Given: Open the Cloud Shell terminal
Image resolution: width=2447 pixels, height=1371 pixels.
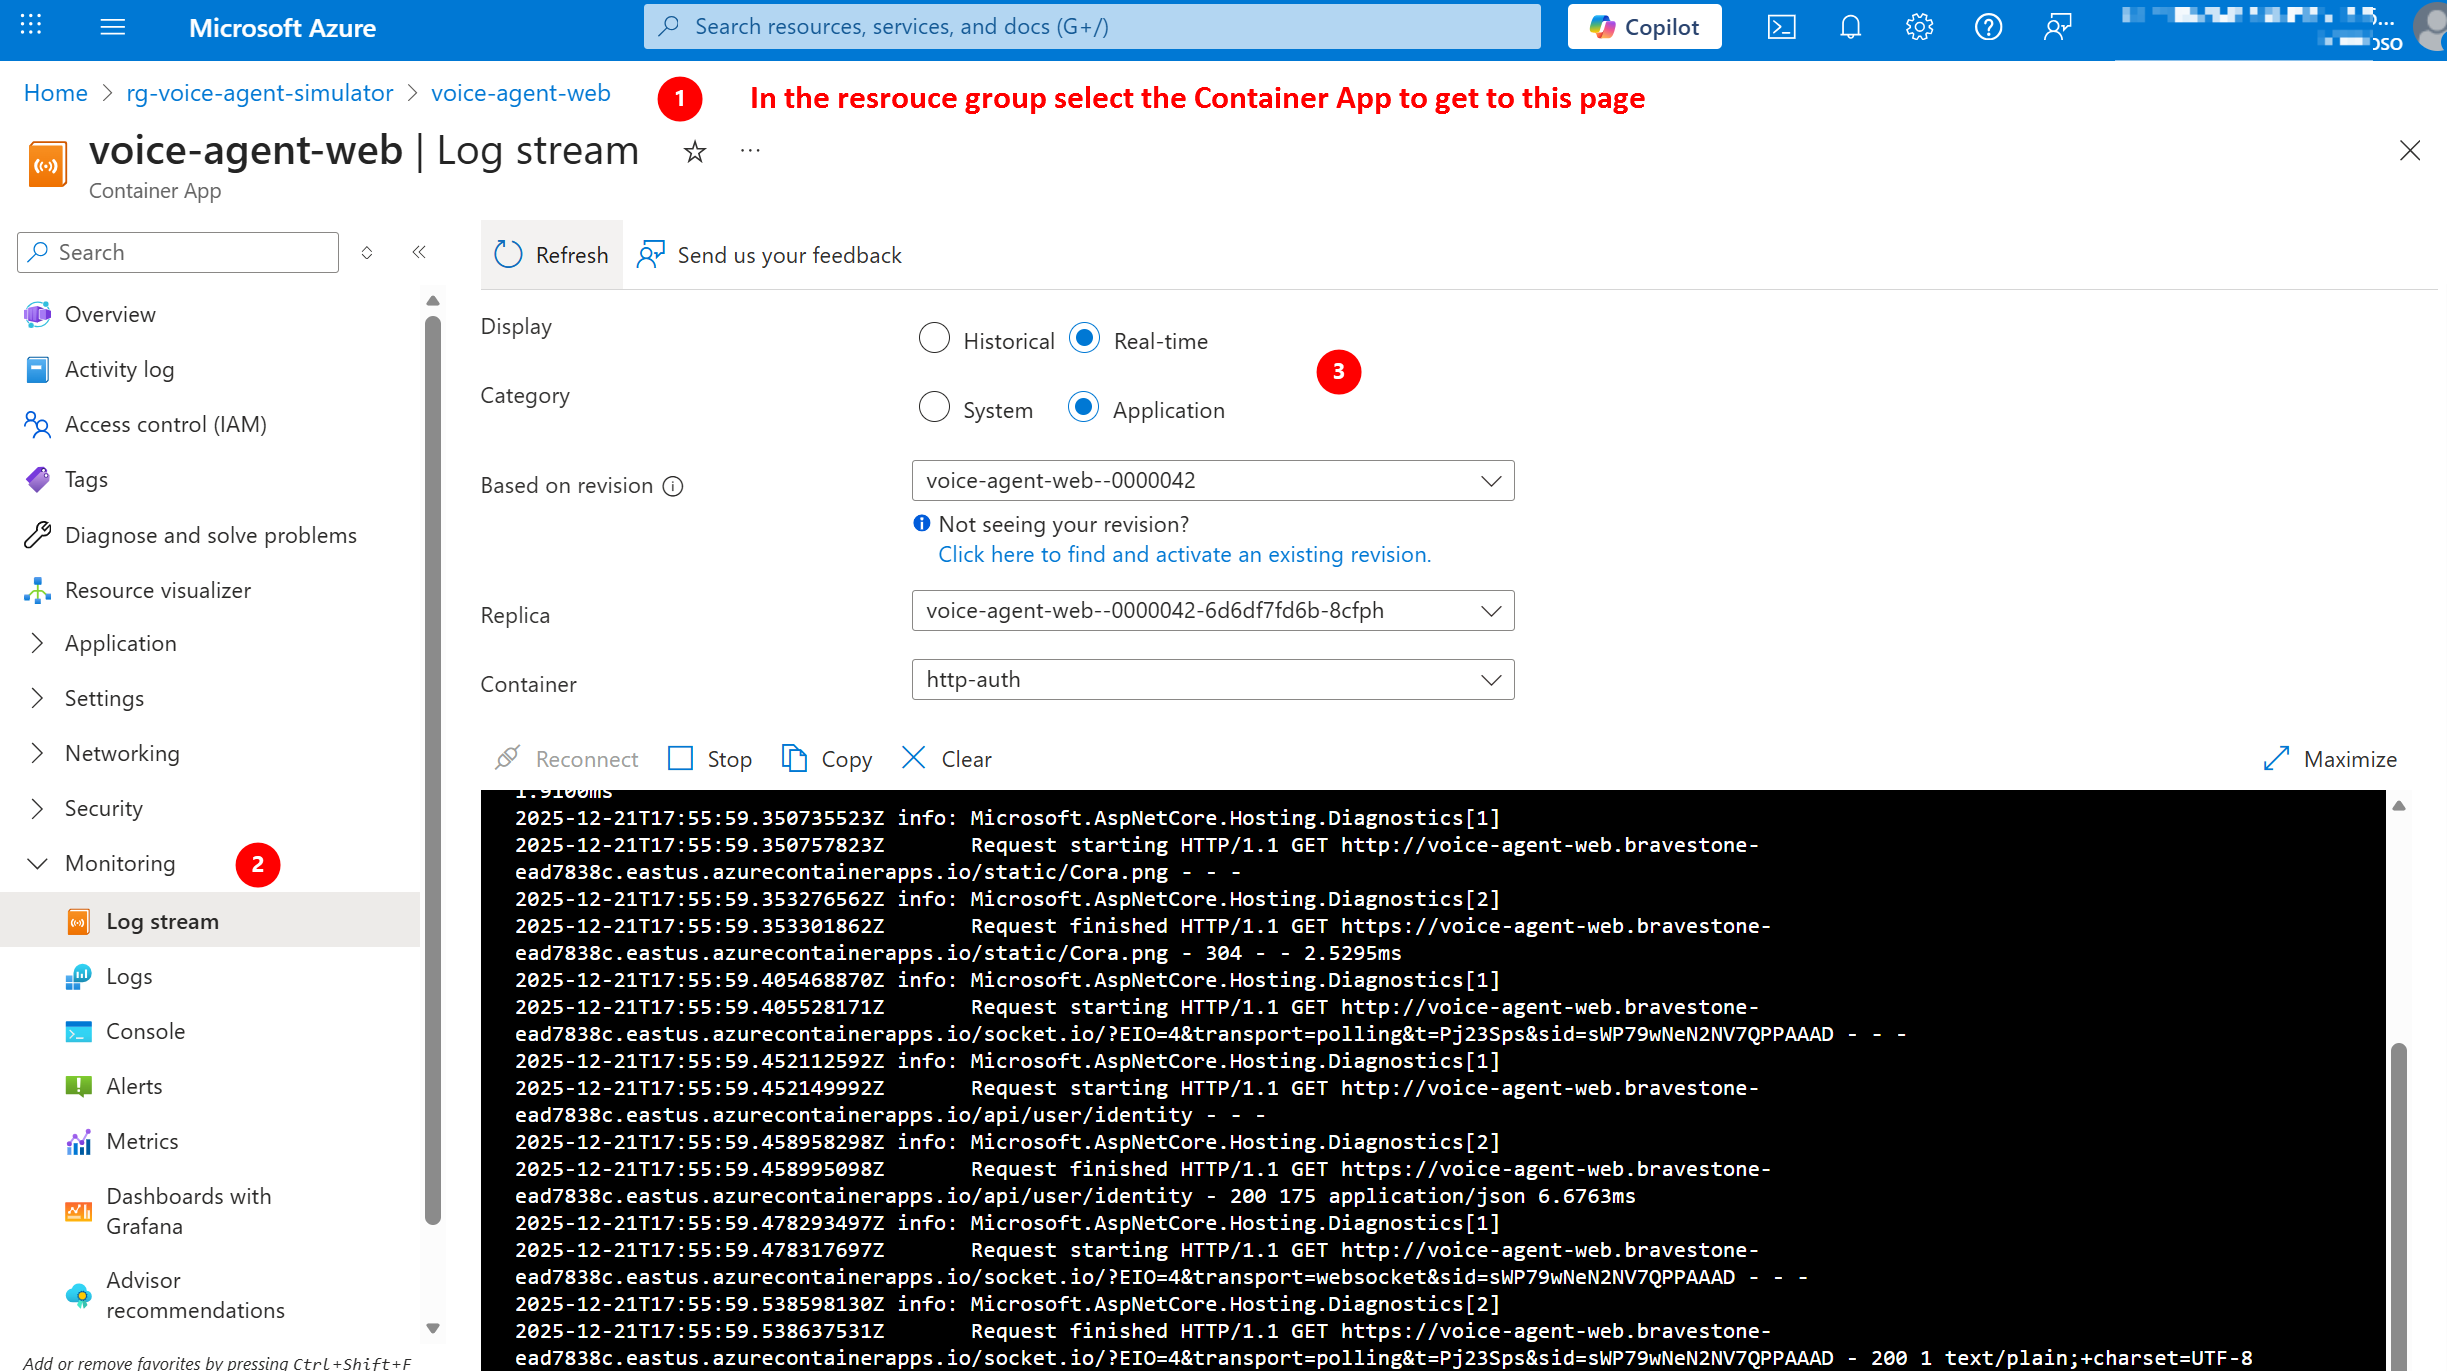Looking at the screenshot, I should coord(1781,27).
